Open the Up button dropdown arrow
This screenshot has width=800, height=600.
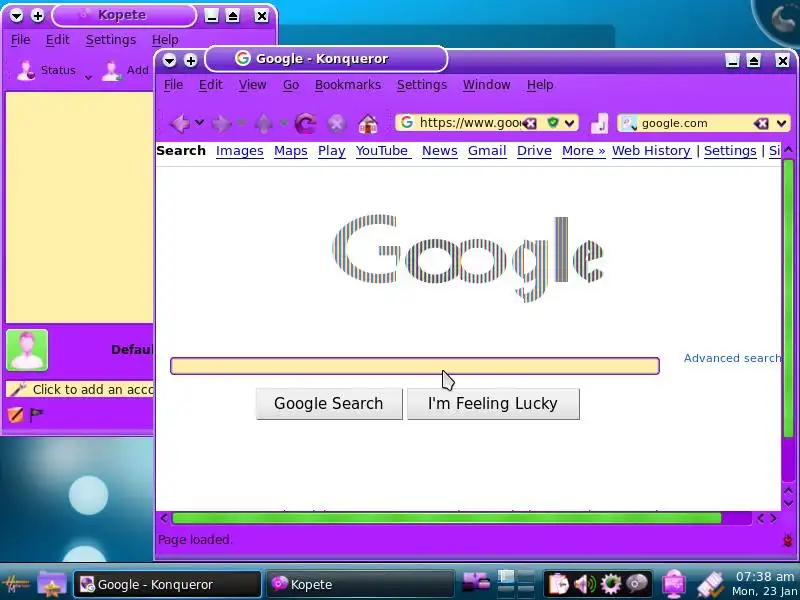pos(283,122)
